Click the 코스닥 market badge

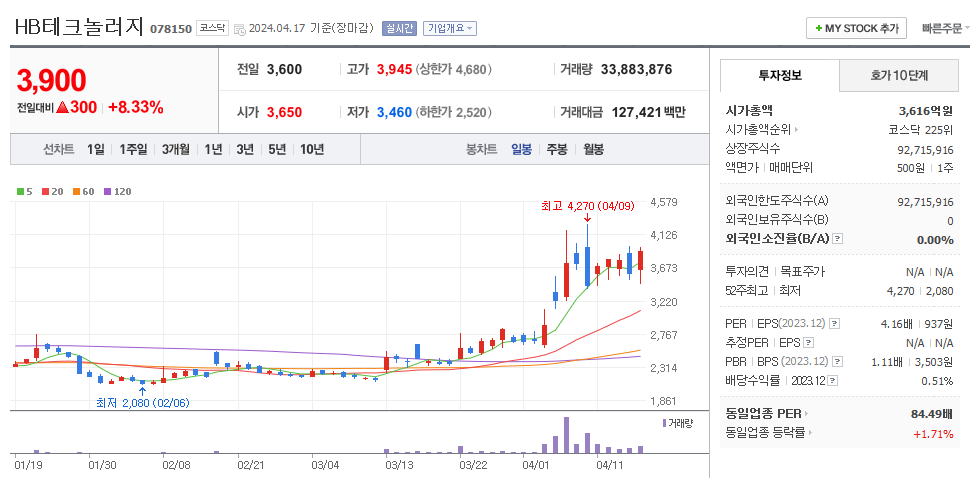pyautogui.click(x=213, y=28)
